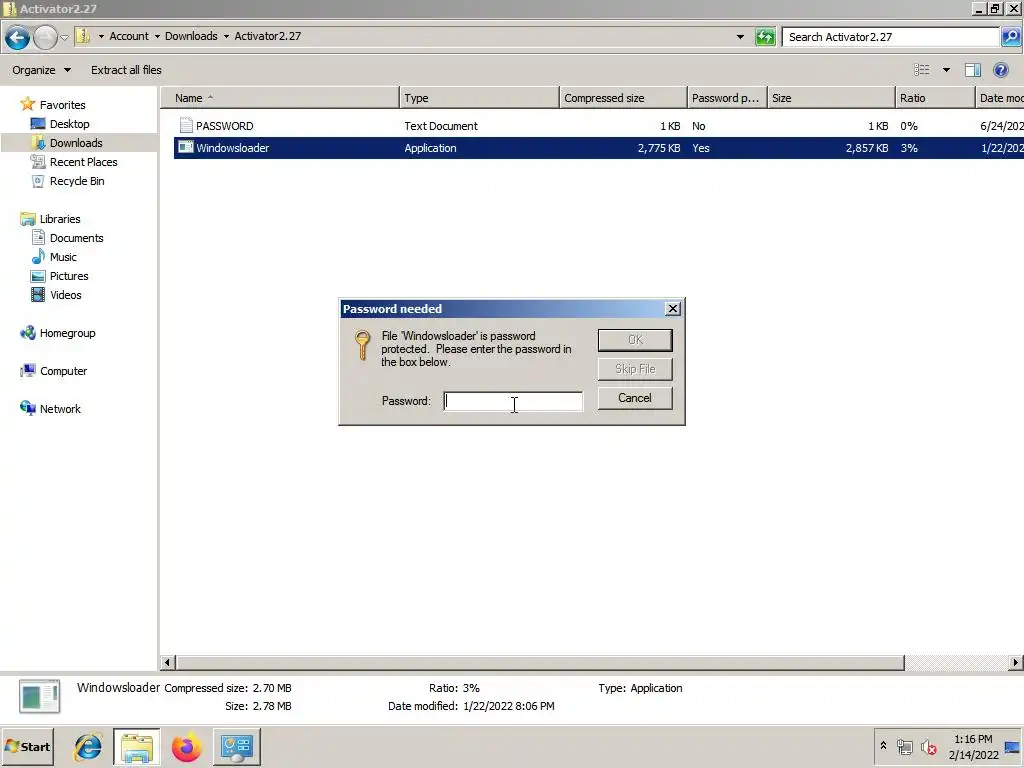Launch Firefox from taskbar
The height and width of the screenshot is (768, 1024).
pos(187,747)
